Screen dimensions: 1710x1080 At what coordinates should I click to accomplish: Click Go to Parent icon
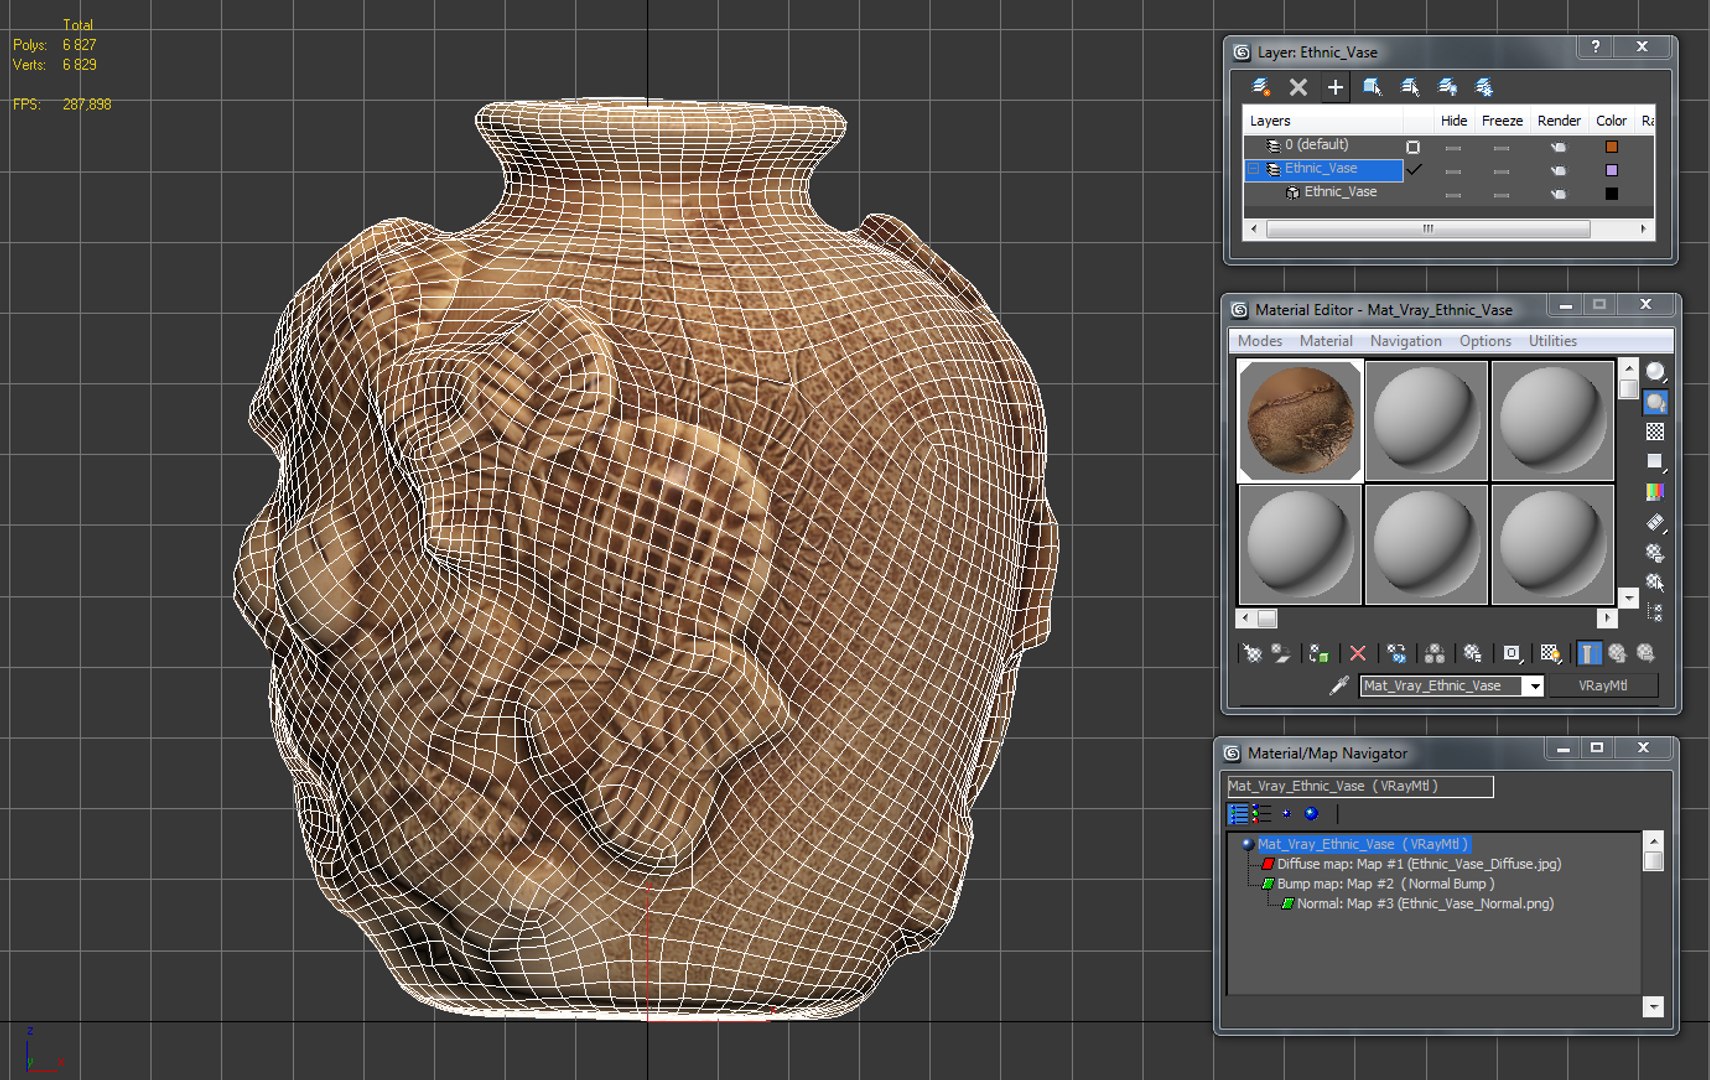pyautogui.click(x=1617, y=653)
